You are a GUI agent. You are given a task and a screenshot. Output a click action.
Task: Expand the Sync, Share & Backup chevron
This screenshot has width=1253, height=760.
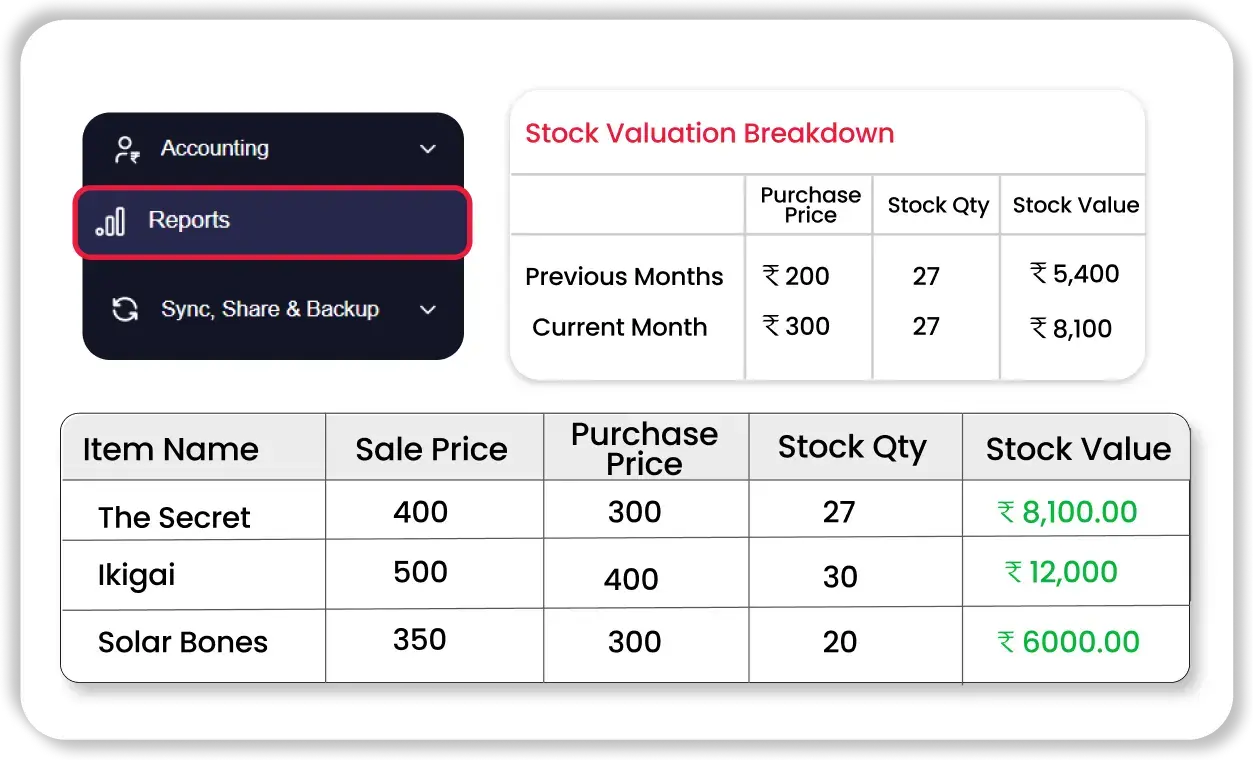pyautogui.click(x=428, y=310)
